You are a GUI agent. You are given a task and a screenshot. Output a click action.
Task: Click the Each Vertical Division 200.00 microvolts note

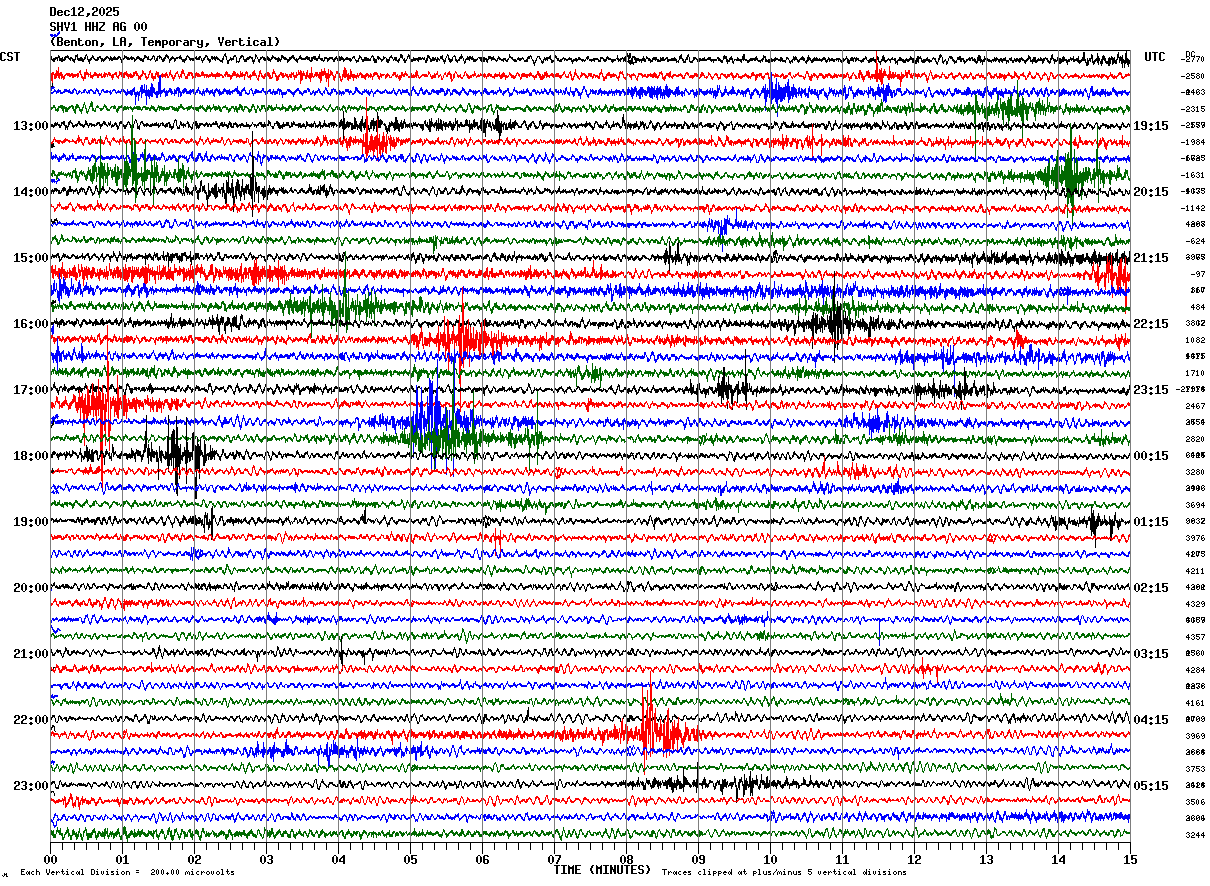(x=127, y=873)
